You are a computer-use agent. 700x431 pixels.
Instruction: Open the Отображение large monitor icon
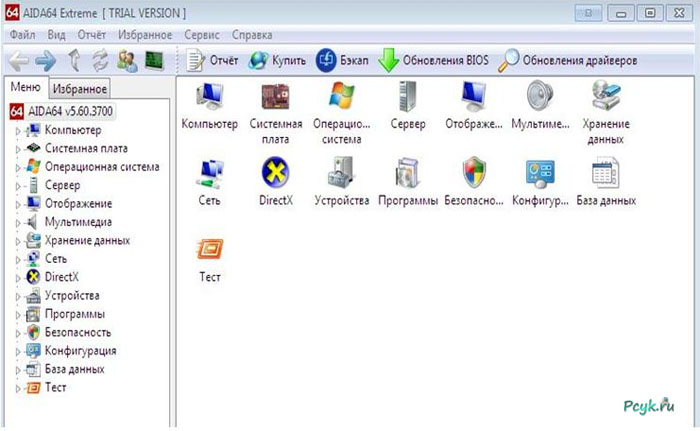[474, 96]
